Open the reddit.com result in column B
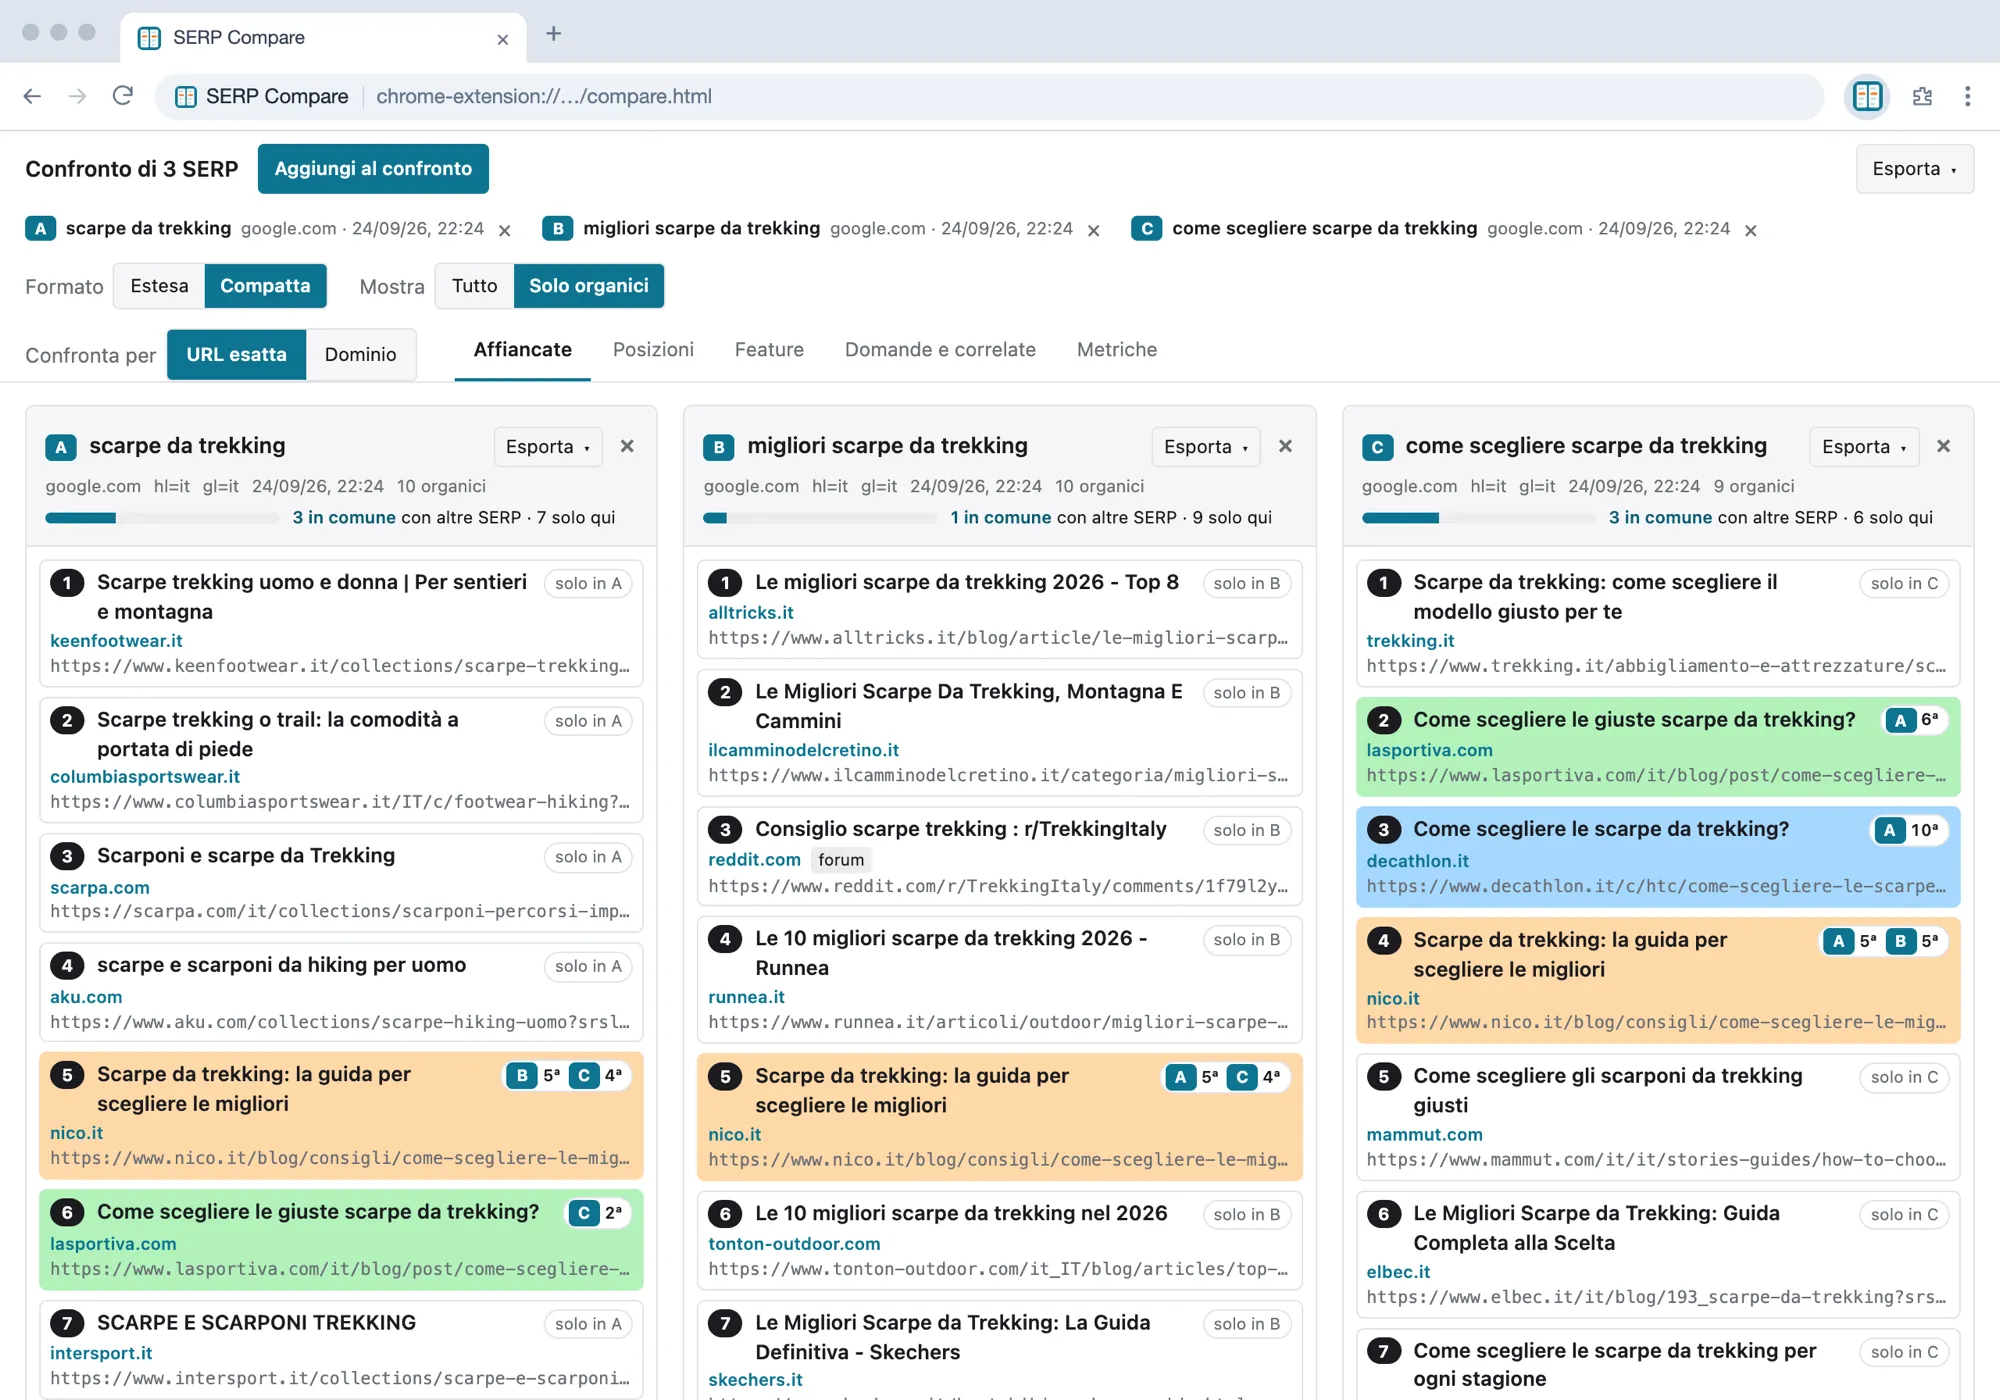Screen dimensions: 2000x1400 pyautogui.click(x=754, y=860)
